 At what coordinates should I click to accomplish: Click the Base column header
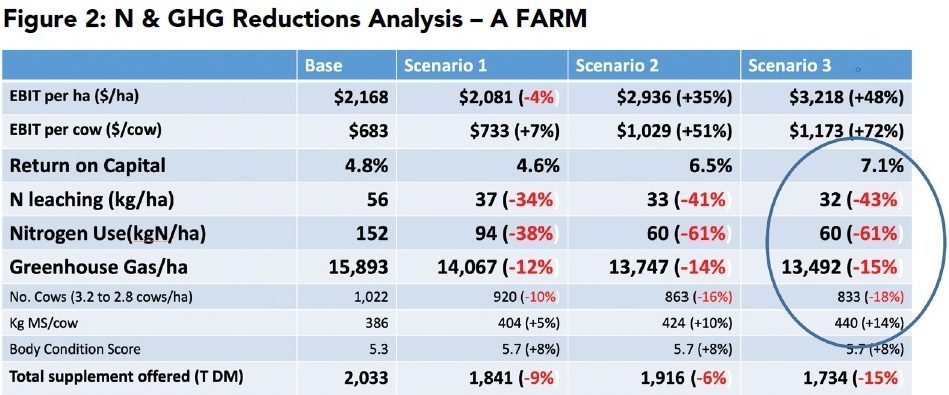point(323,65)
